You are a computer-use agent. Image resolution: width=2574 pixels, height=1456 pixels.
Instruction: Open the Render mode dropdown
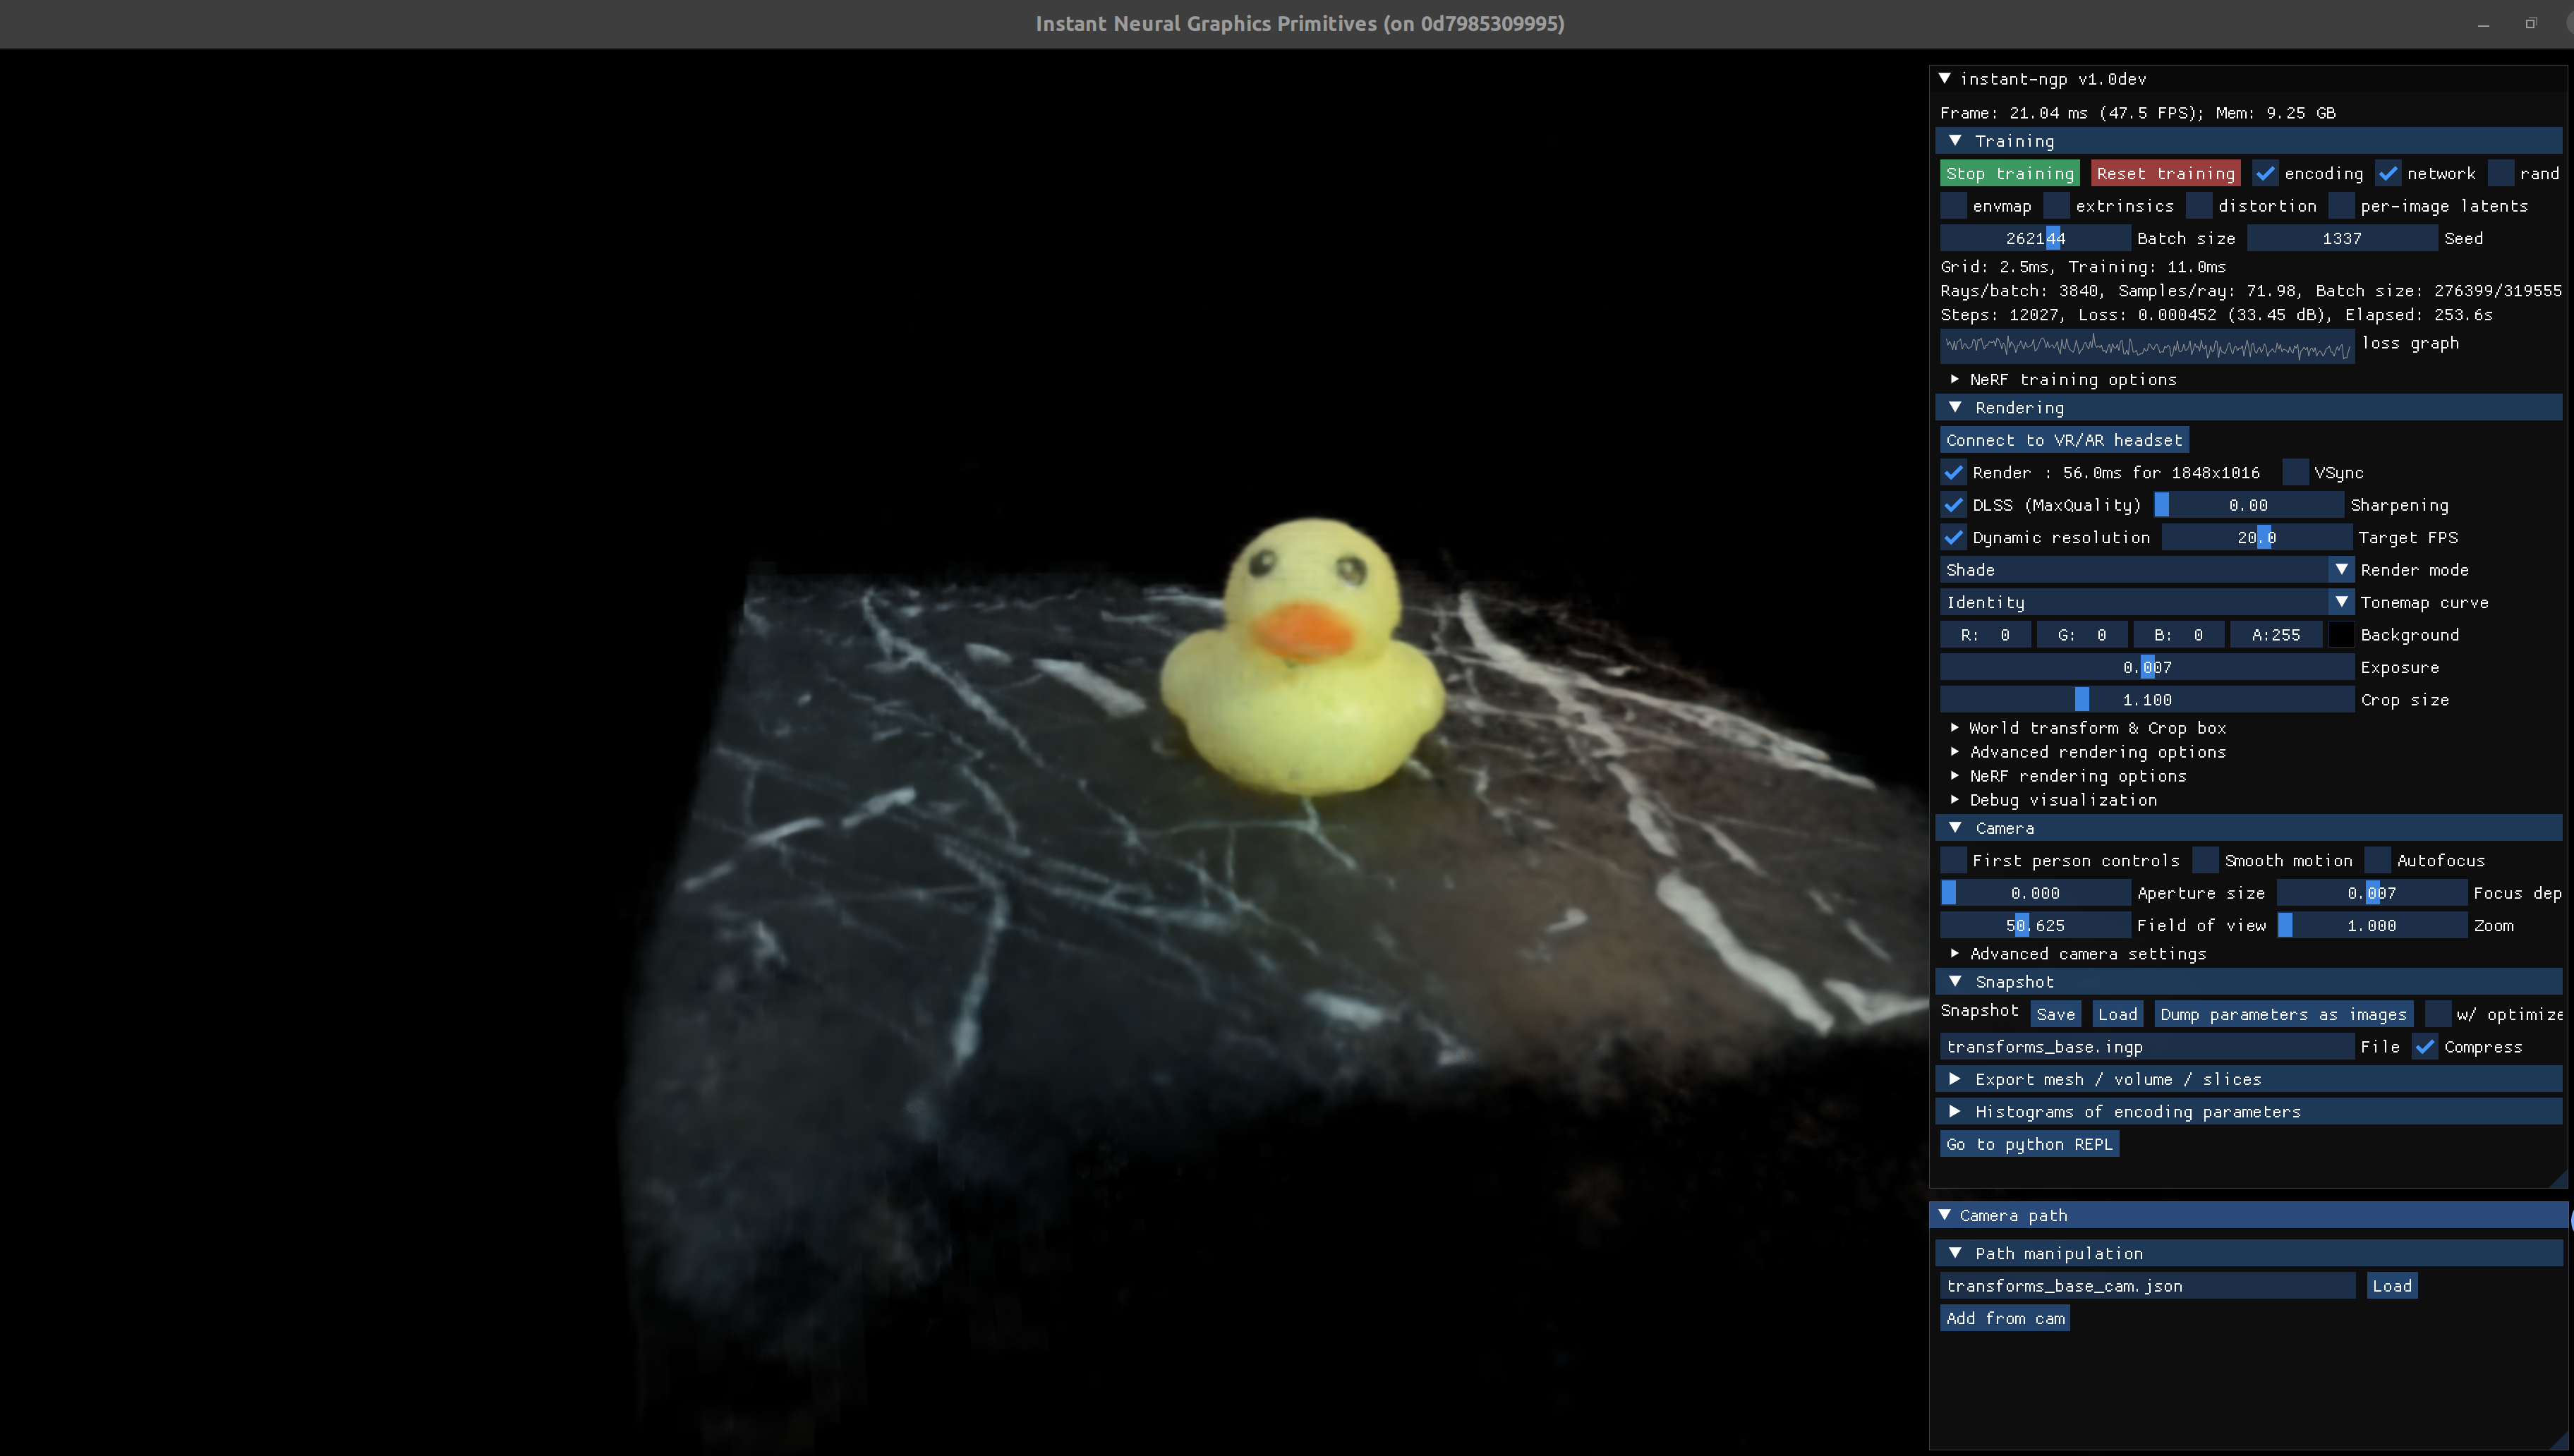click(x=2341, y=570)
